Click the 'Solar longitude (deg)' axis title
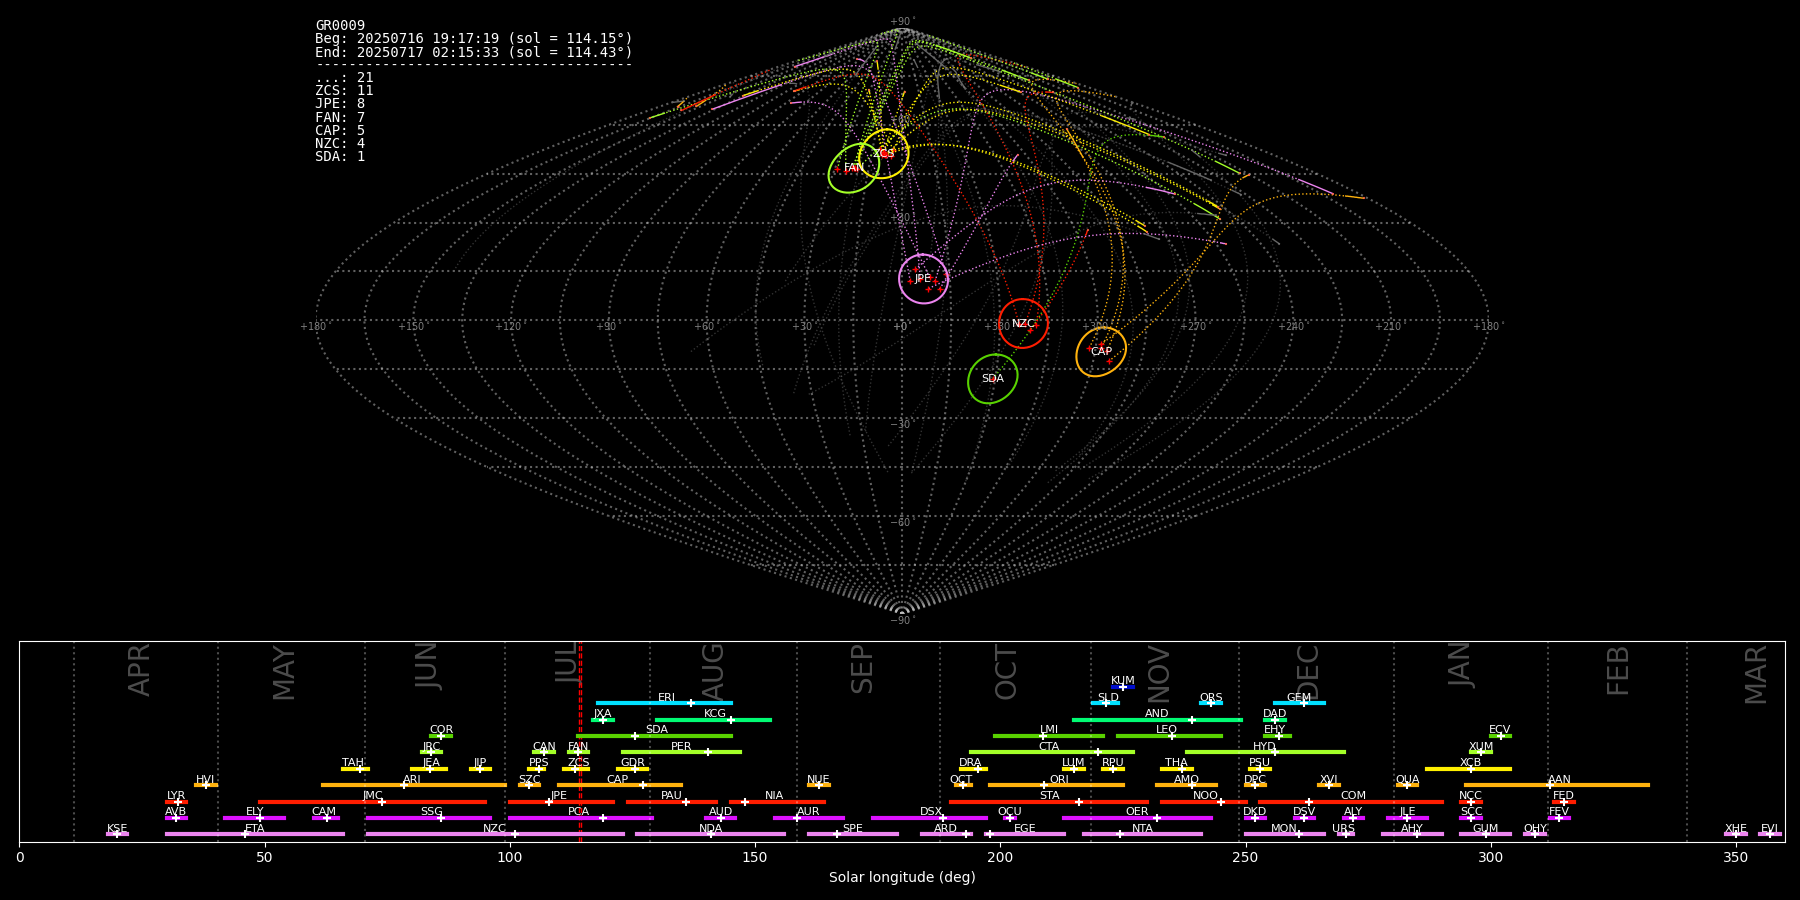1800x900 pixels. [902, 878]
